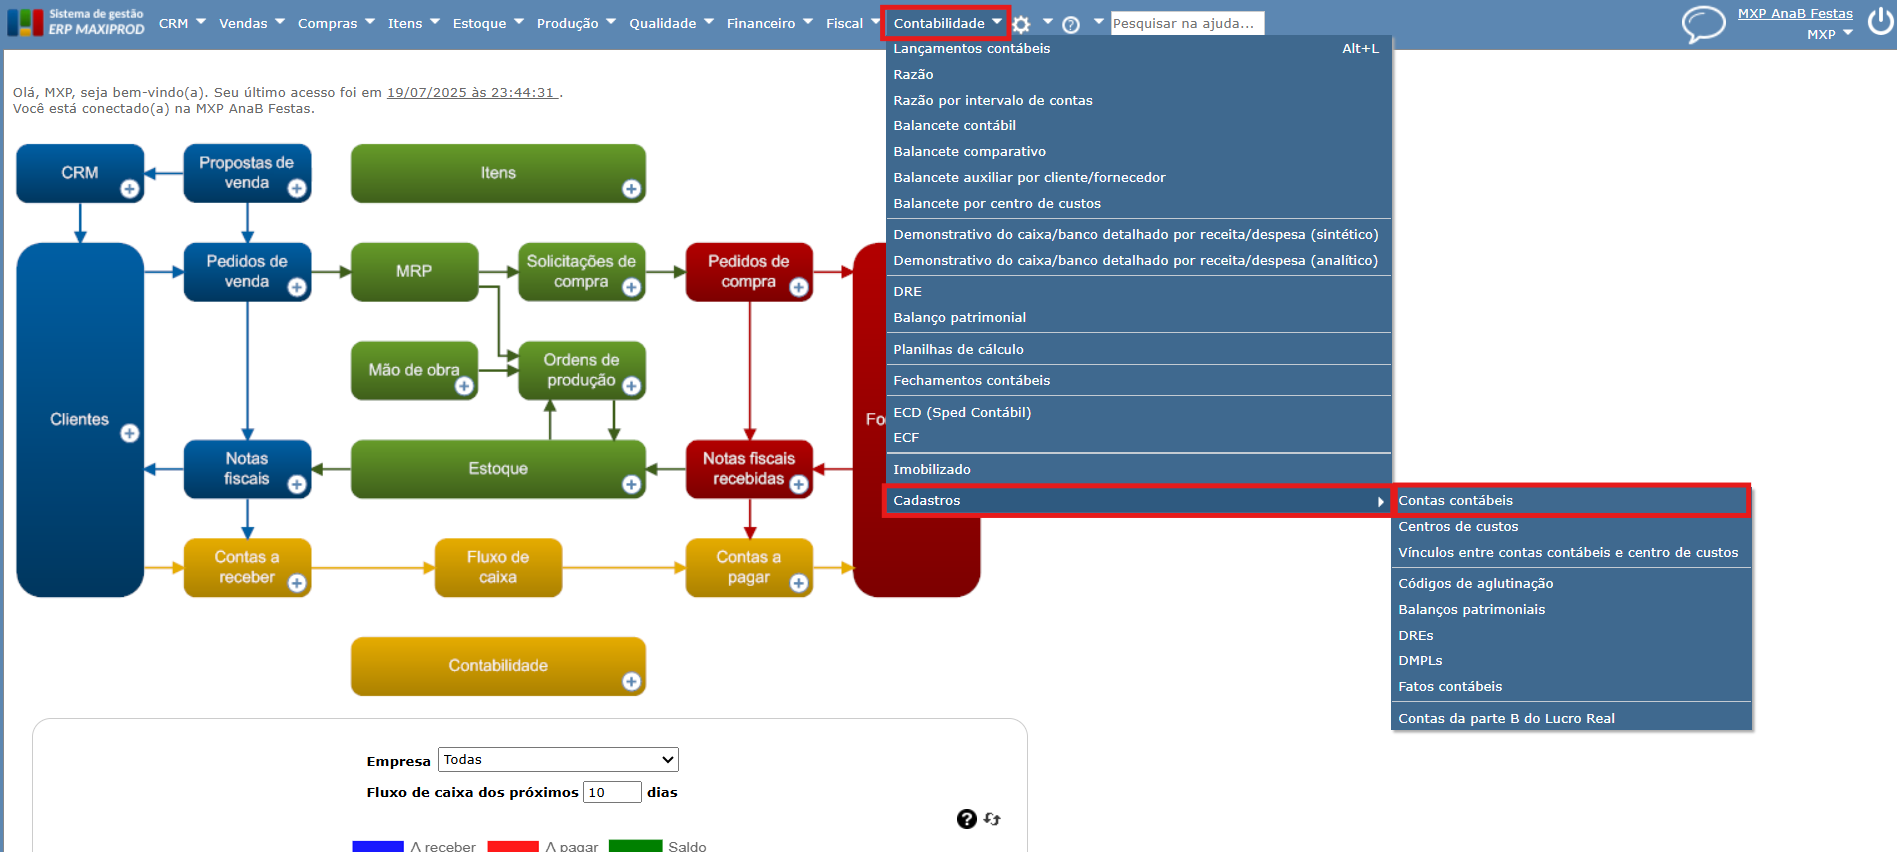Click the cash flow chart help icon
The width and height of the screenshot is (1897, 852).
(966, 819)
